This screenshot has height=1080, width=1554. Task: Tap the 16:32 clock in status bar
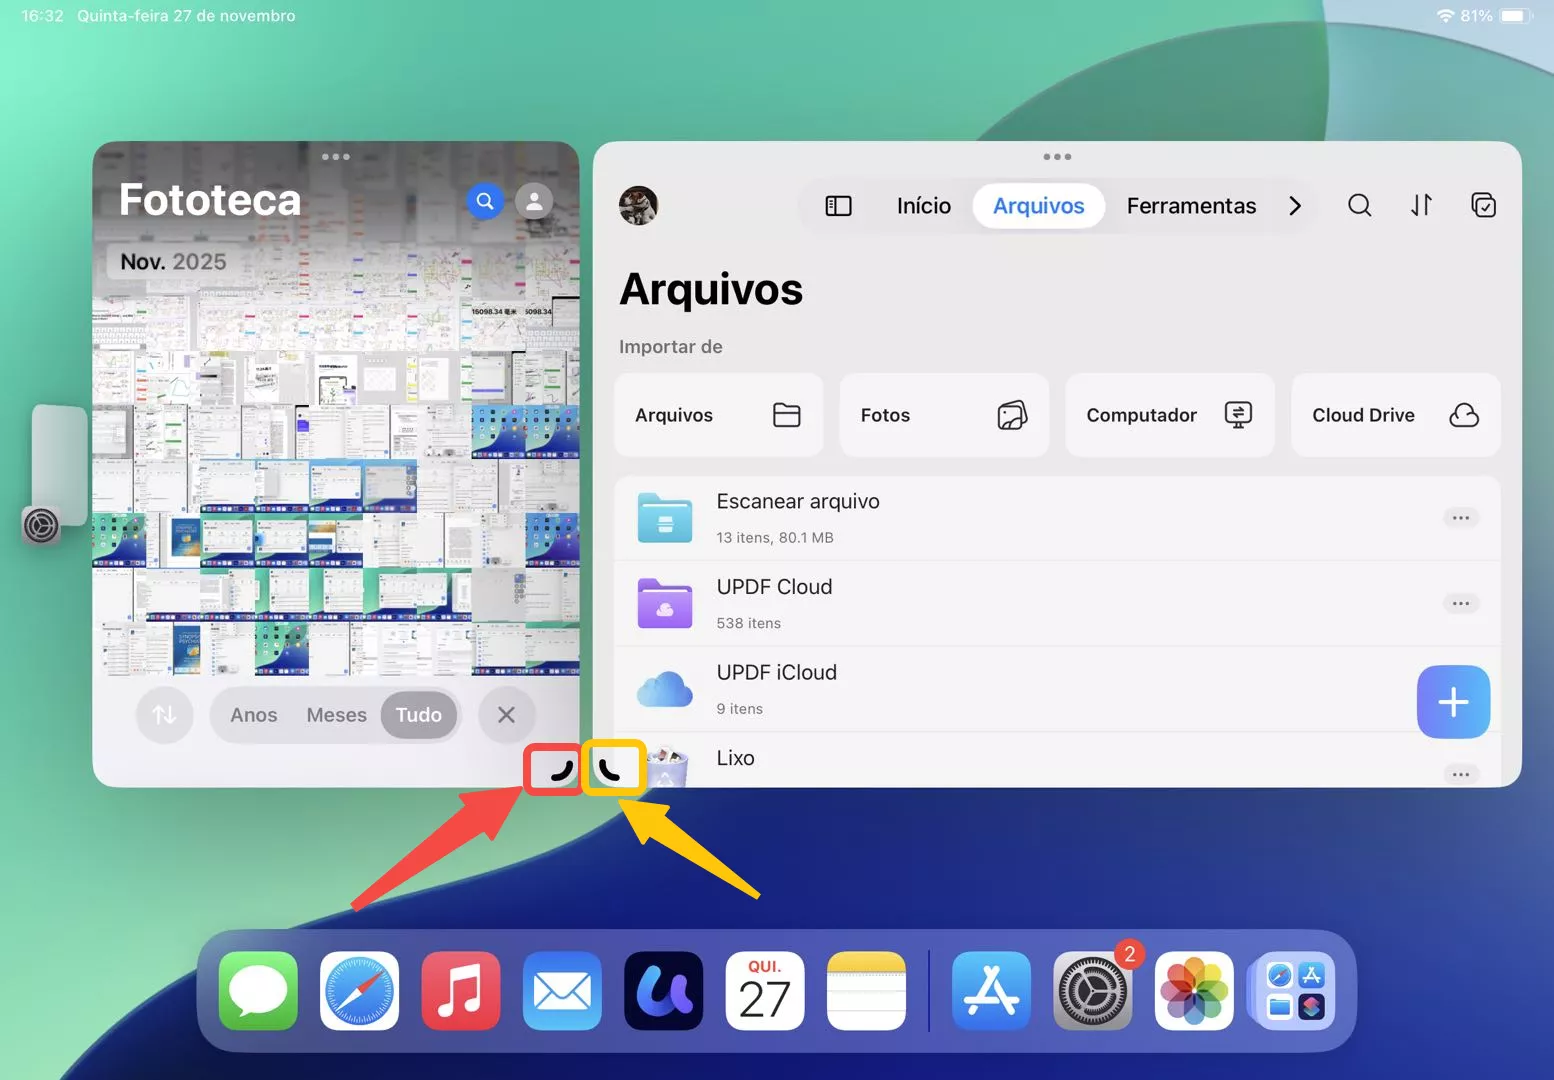coord(42,16)
